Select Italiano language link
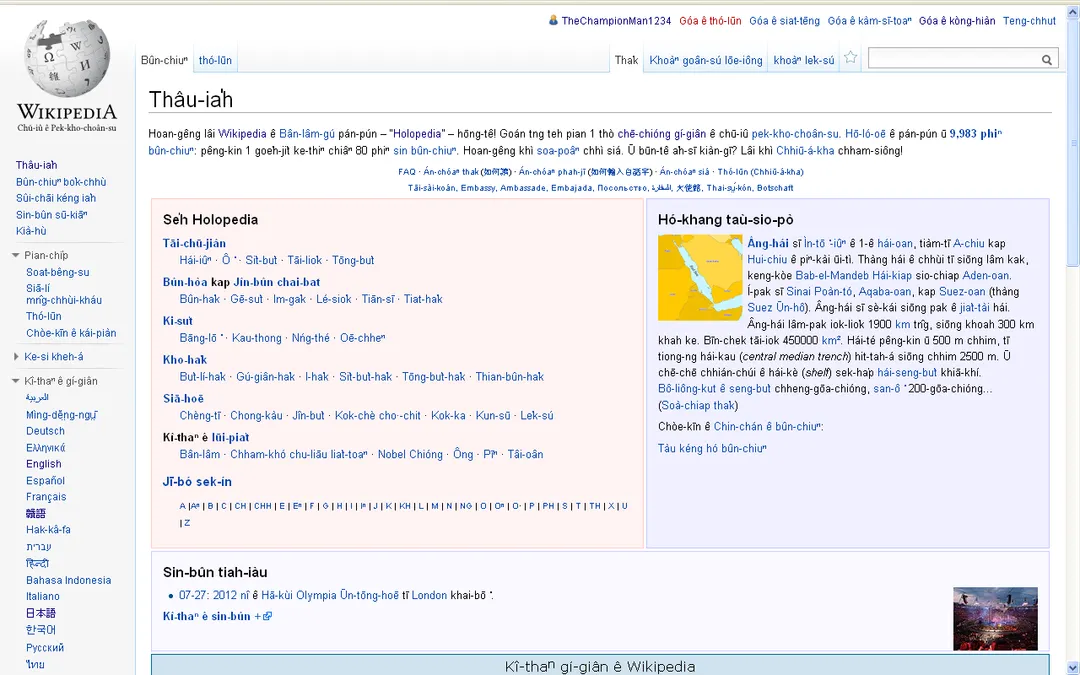This screenshot has height=675, width=1080. click(x=43, y=596)
